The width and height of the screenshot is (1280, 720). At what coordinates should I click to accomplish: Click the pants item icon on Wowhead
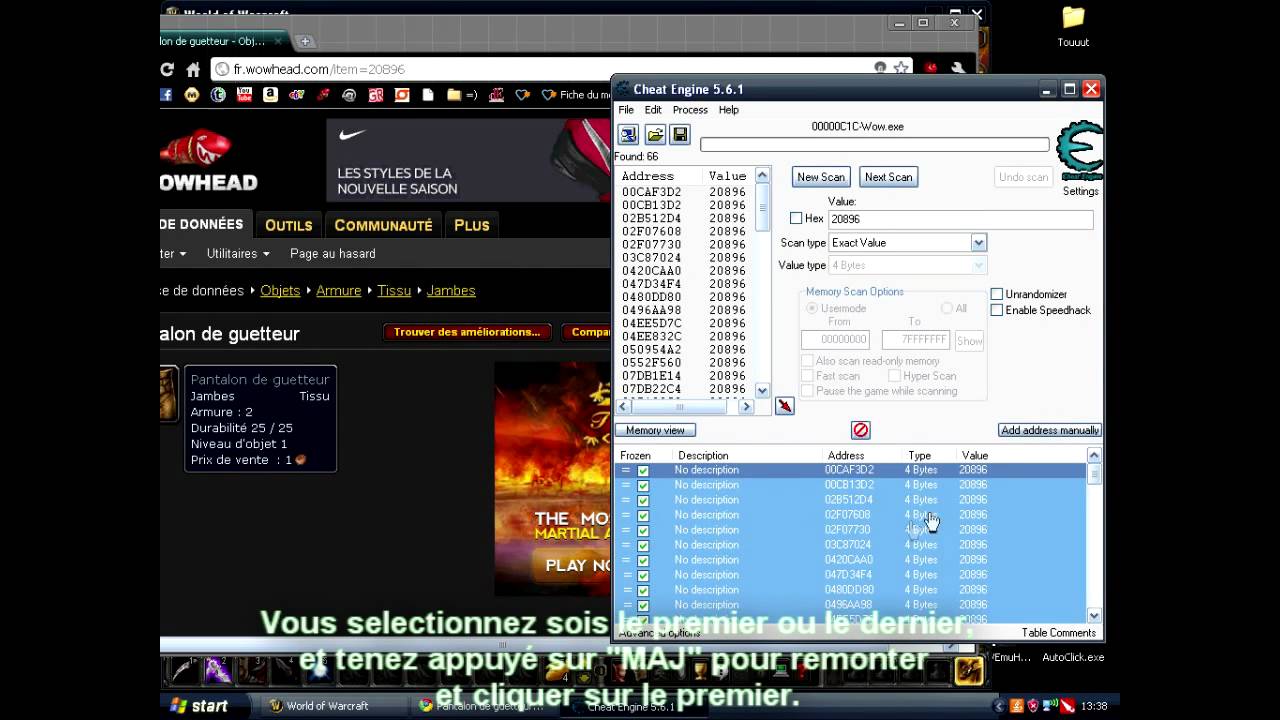(x=170, y=394)
